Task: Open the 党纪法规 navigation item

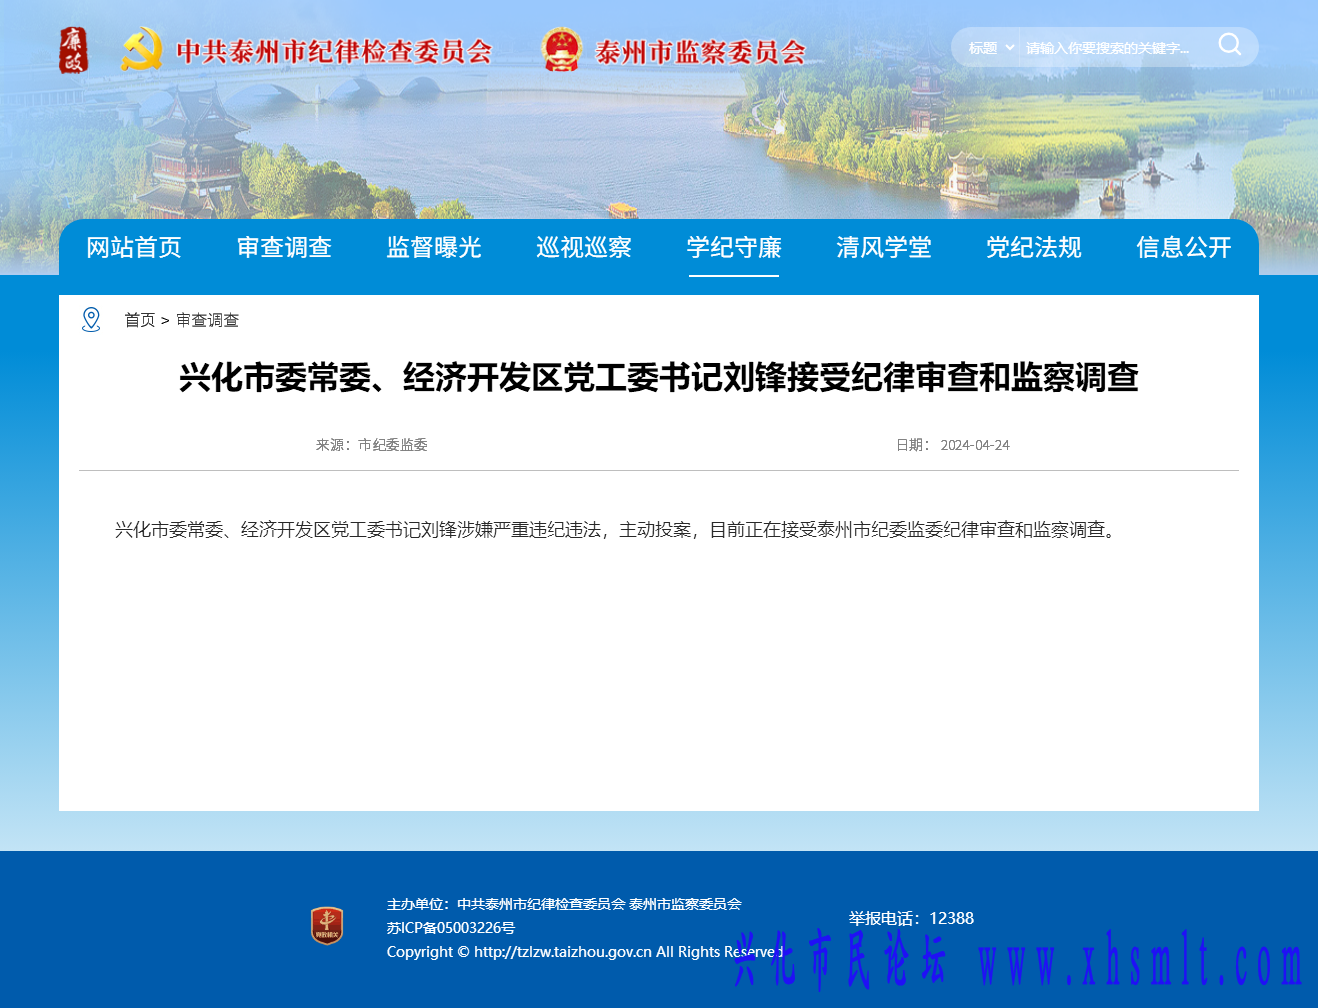Action: click(x=1034, y=247)
